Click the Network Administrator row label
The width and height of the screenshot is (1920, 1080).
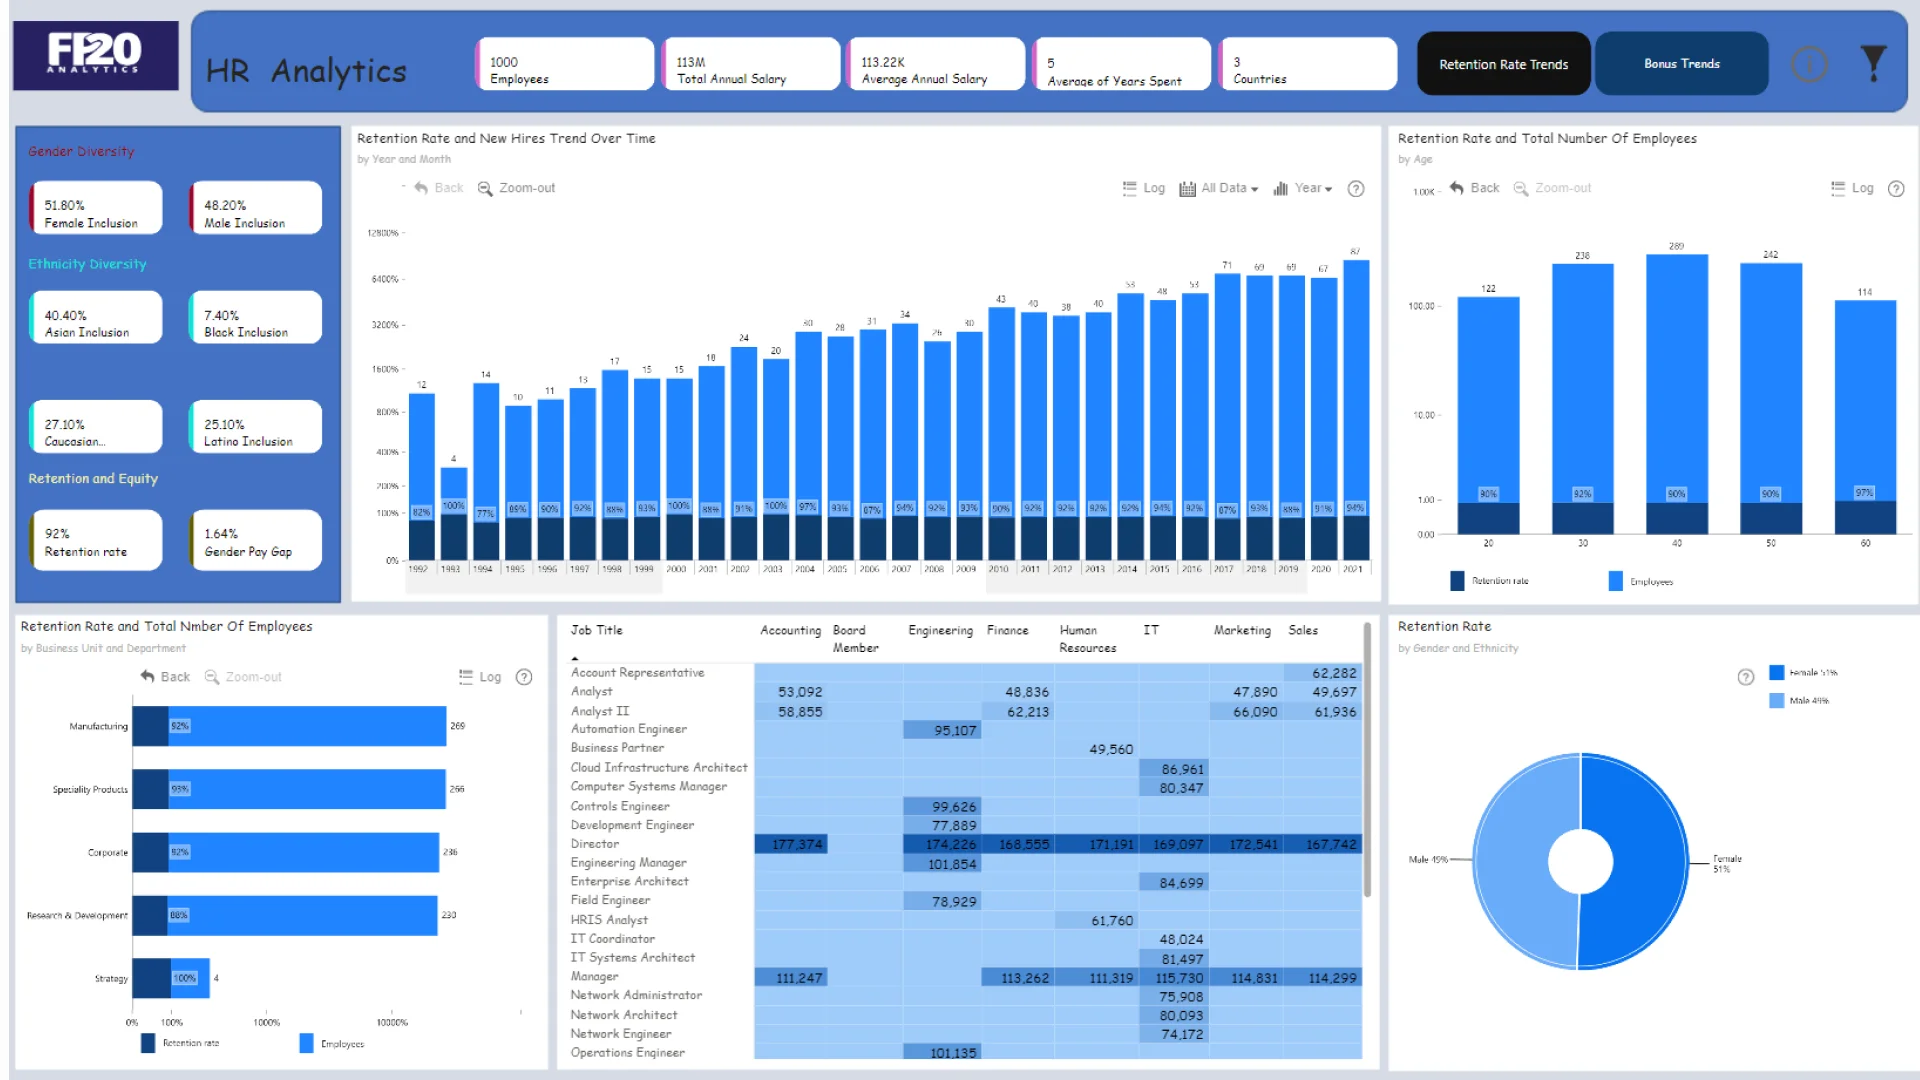636,996
